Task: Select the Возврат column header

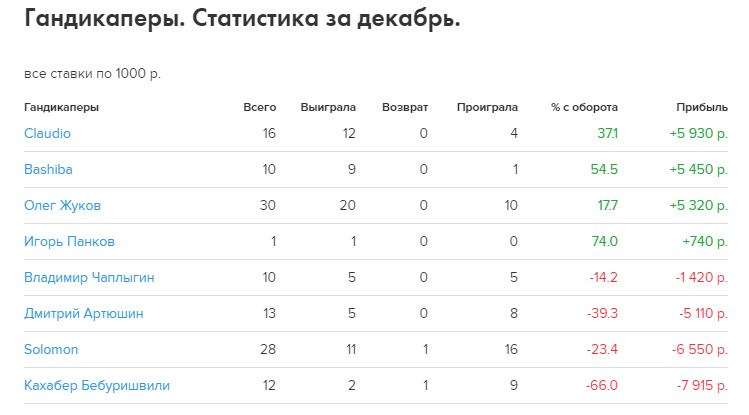Action: [405, 107]
